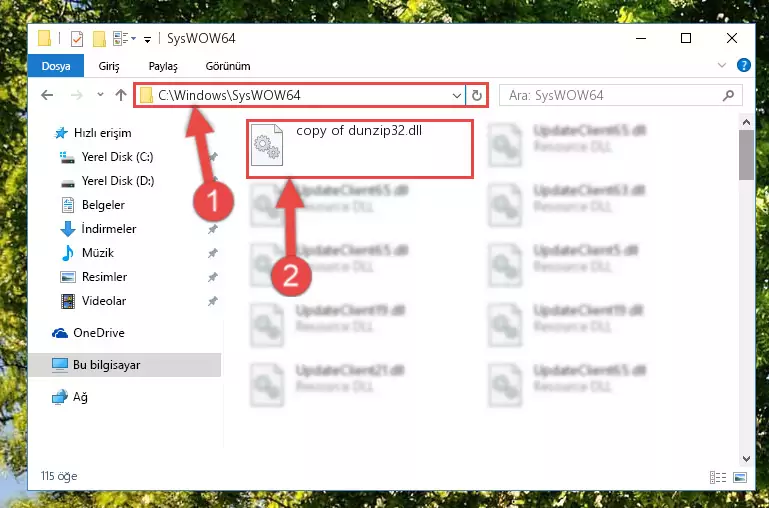The image size is (769, 508).
Task: Click the Ara: SysWOW64 search box
Action: tap(620, 95)
